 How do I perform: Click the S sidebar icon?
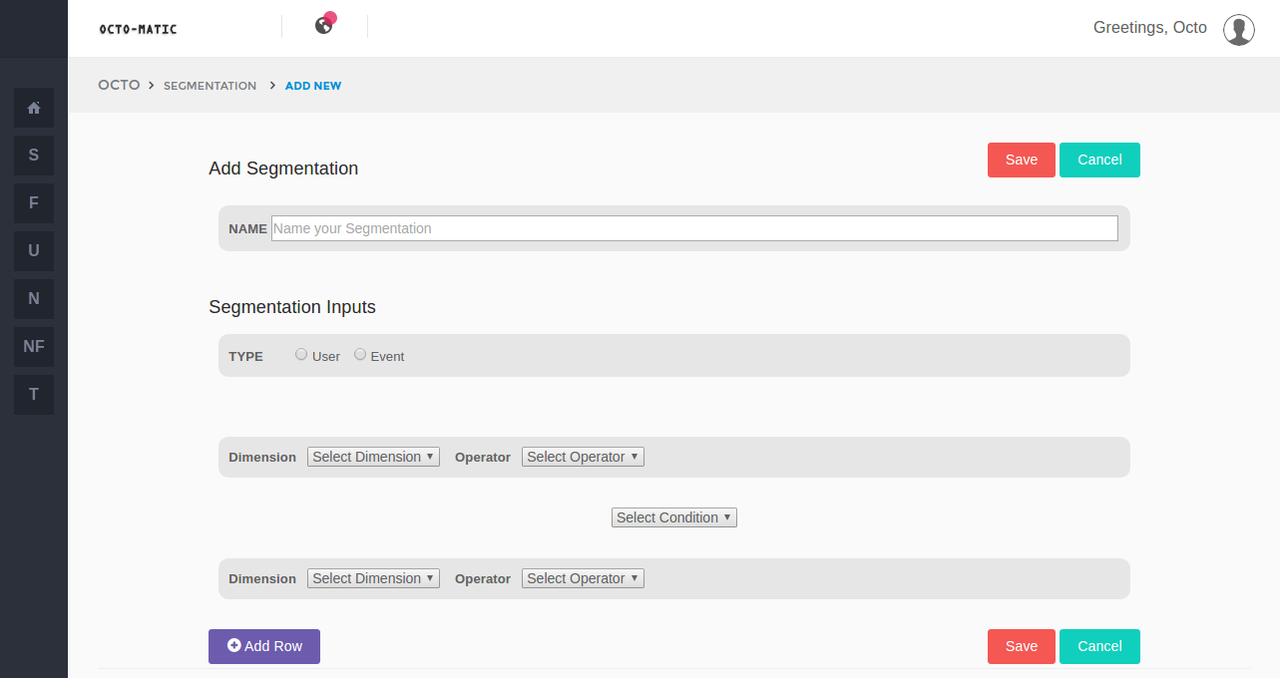[34, 155]
